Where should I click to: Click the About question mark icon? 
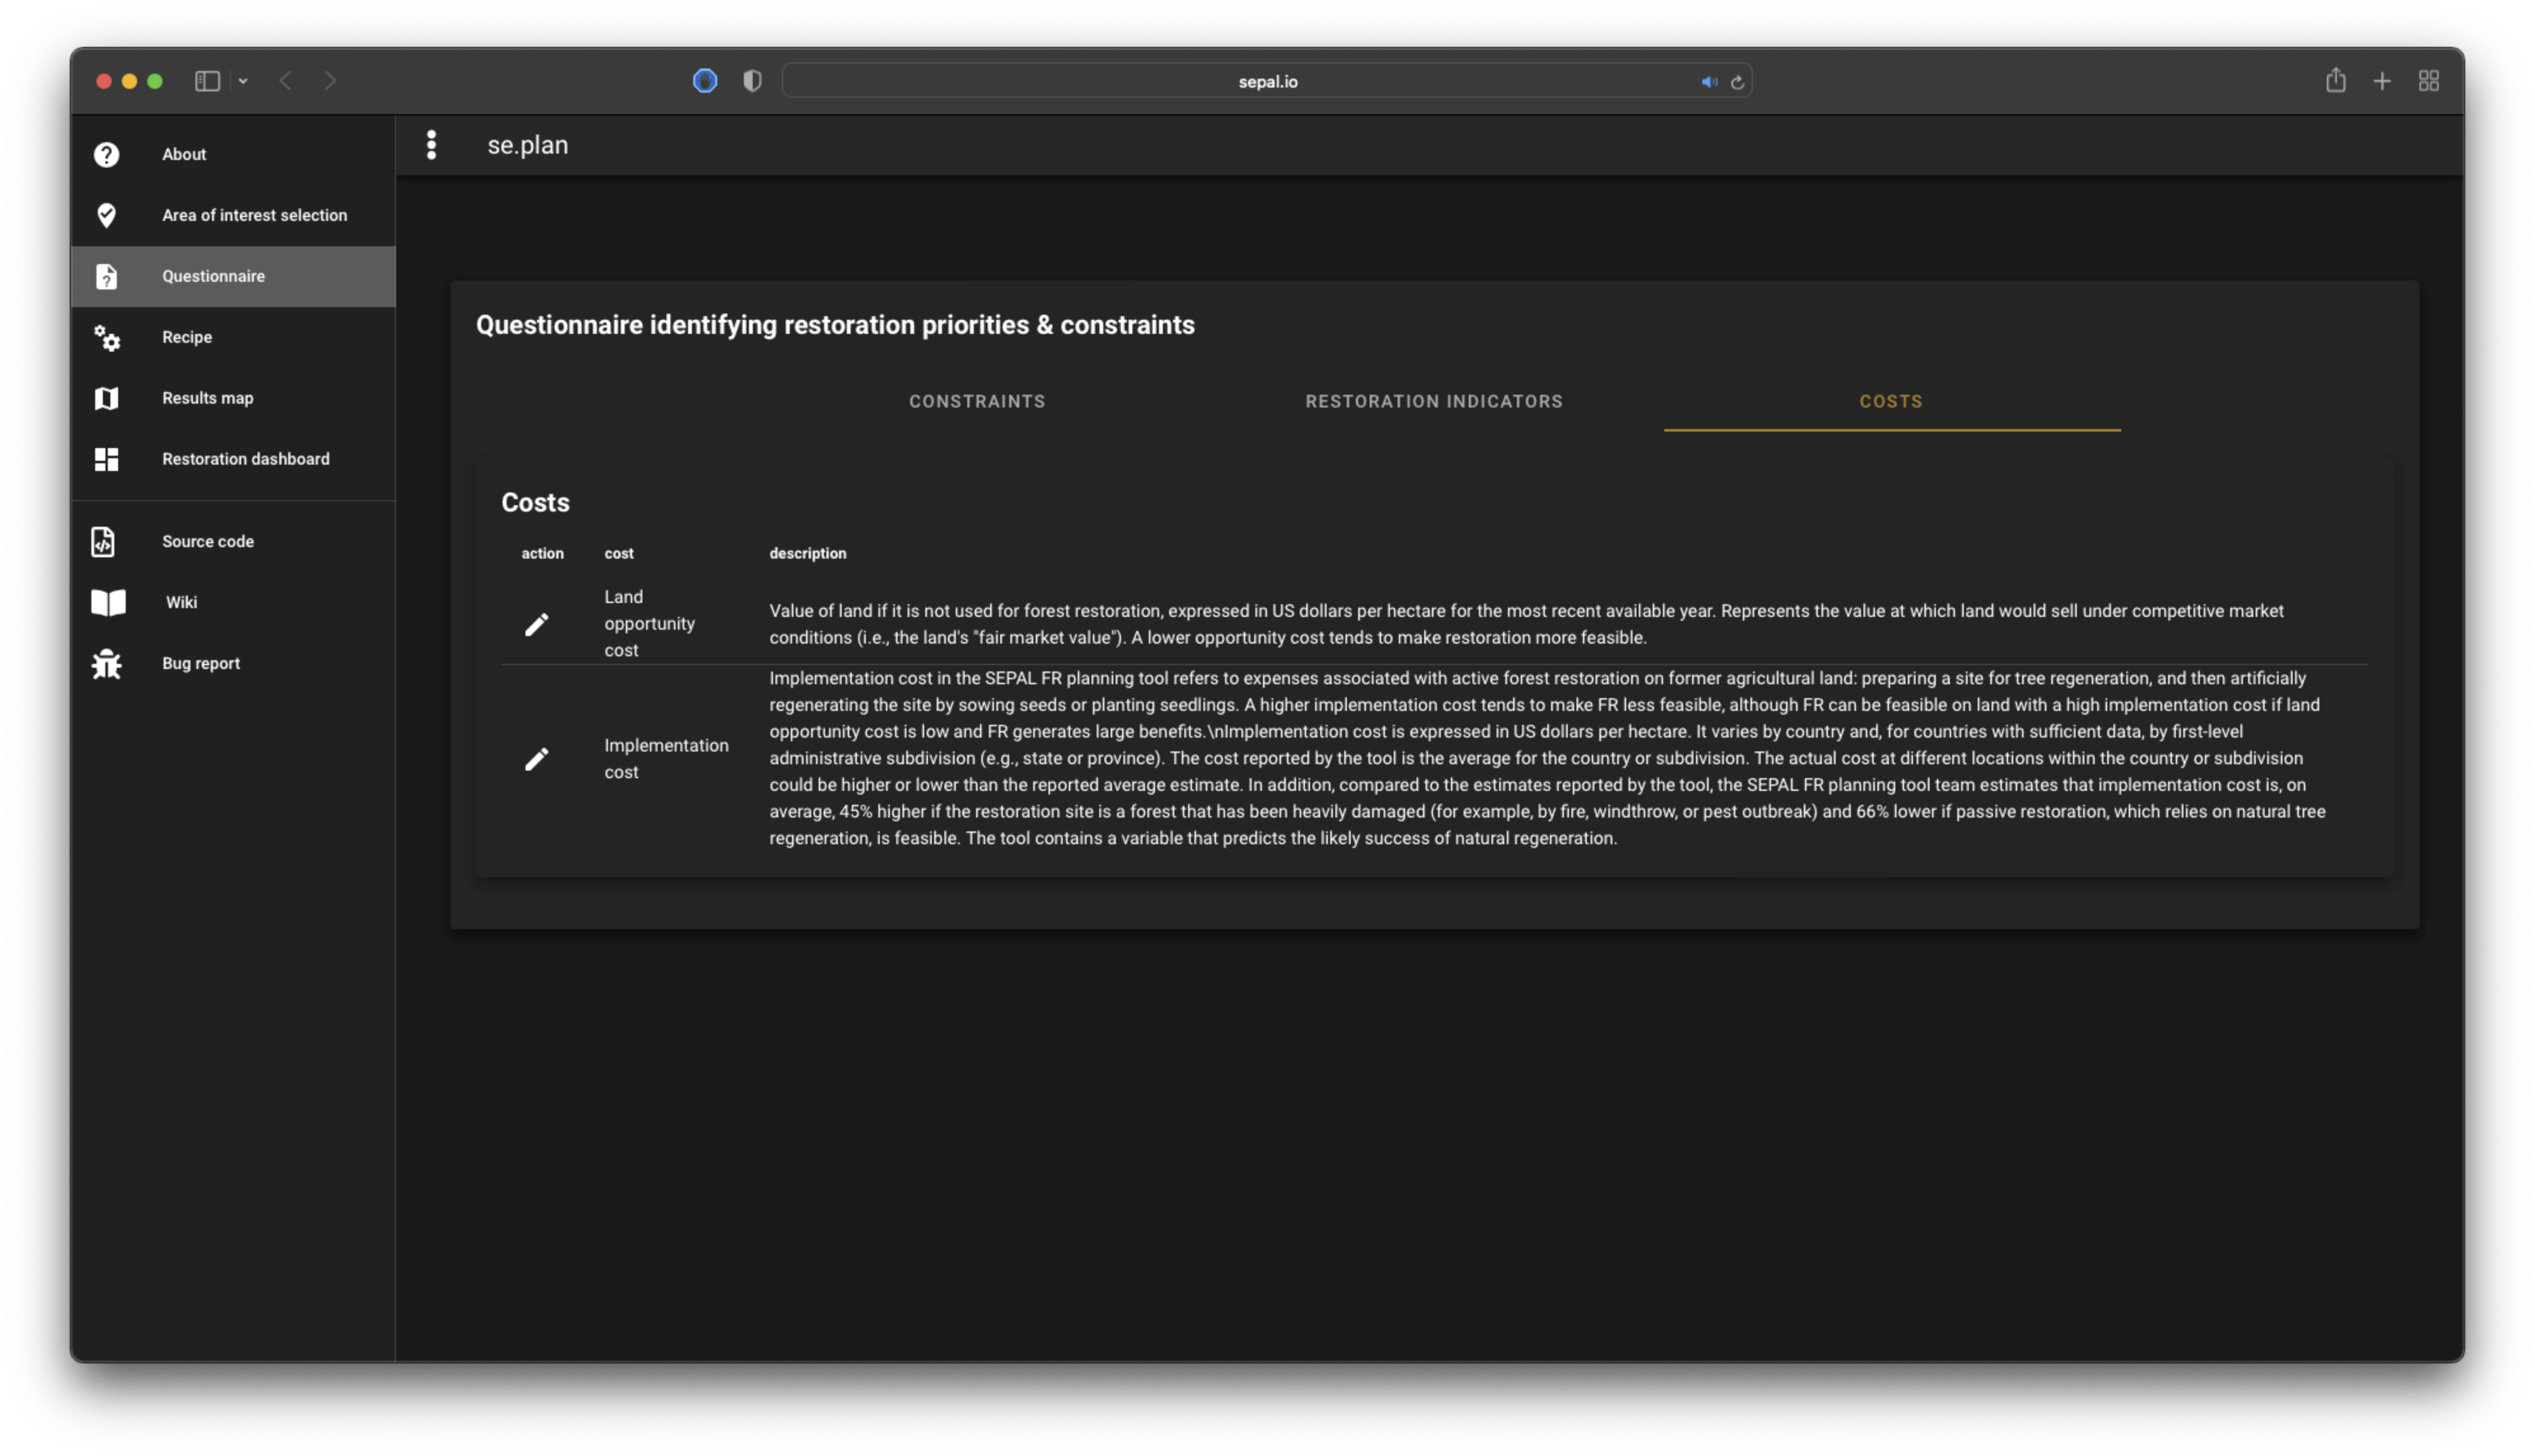[106, 154]
